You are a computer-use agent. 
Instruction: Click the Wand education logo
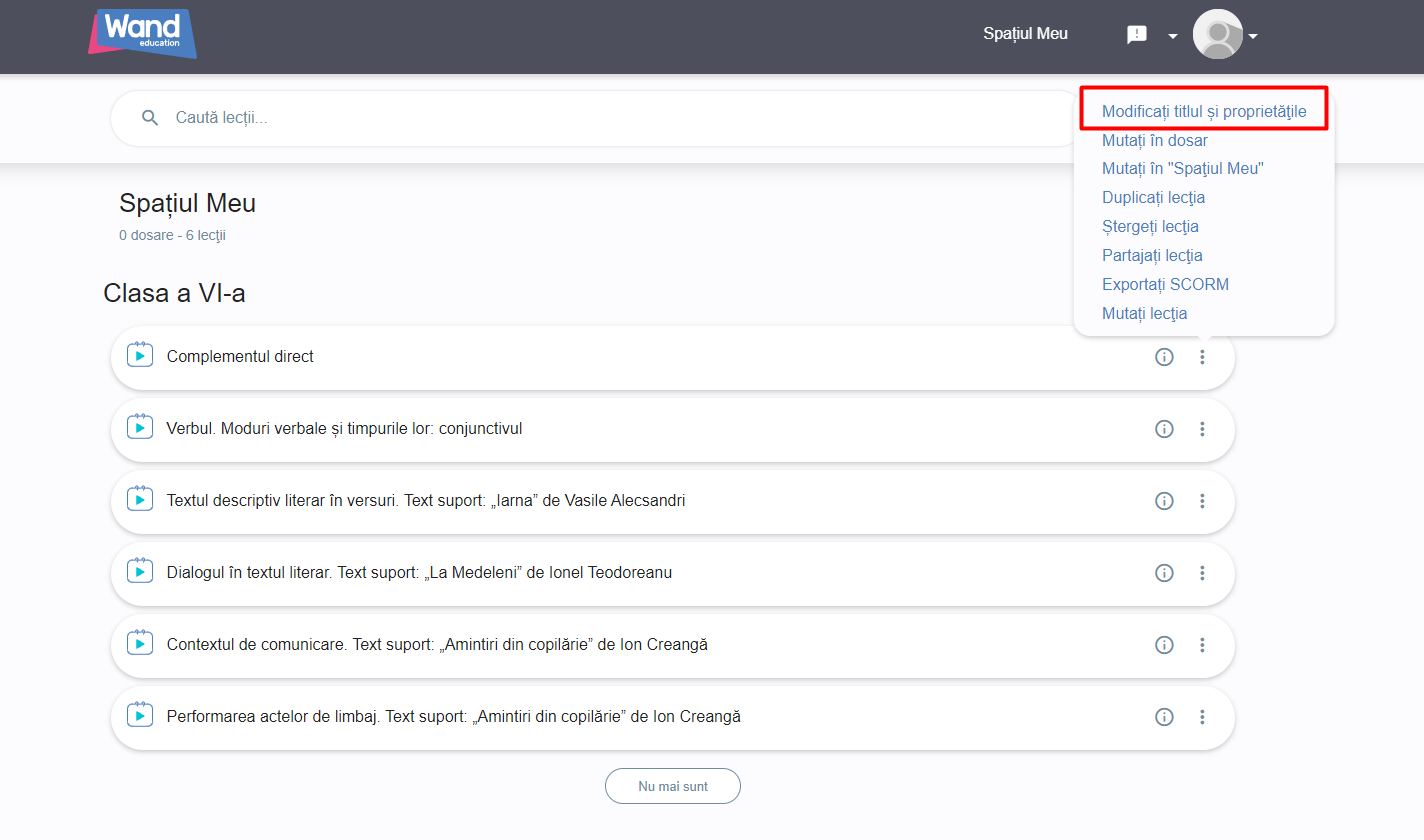point(142,34)
